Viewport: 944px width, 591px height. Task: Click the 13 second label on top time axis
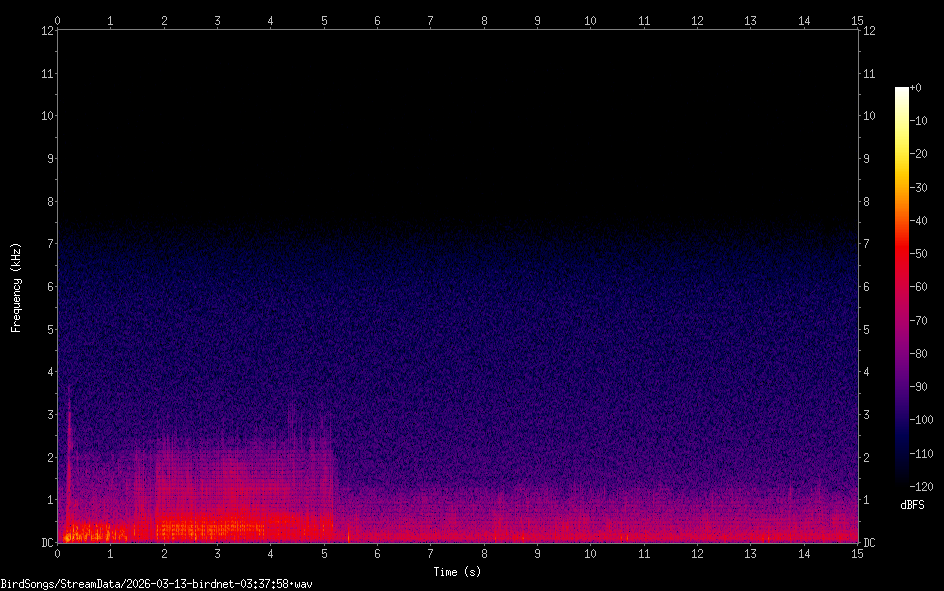(x=750, y=20)
